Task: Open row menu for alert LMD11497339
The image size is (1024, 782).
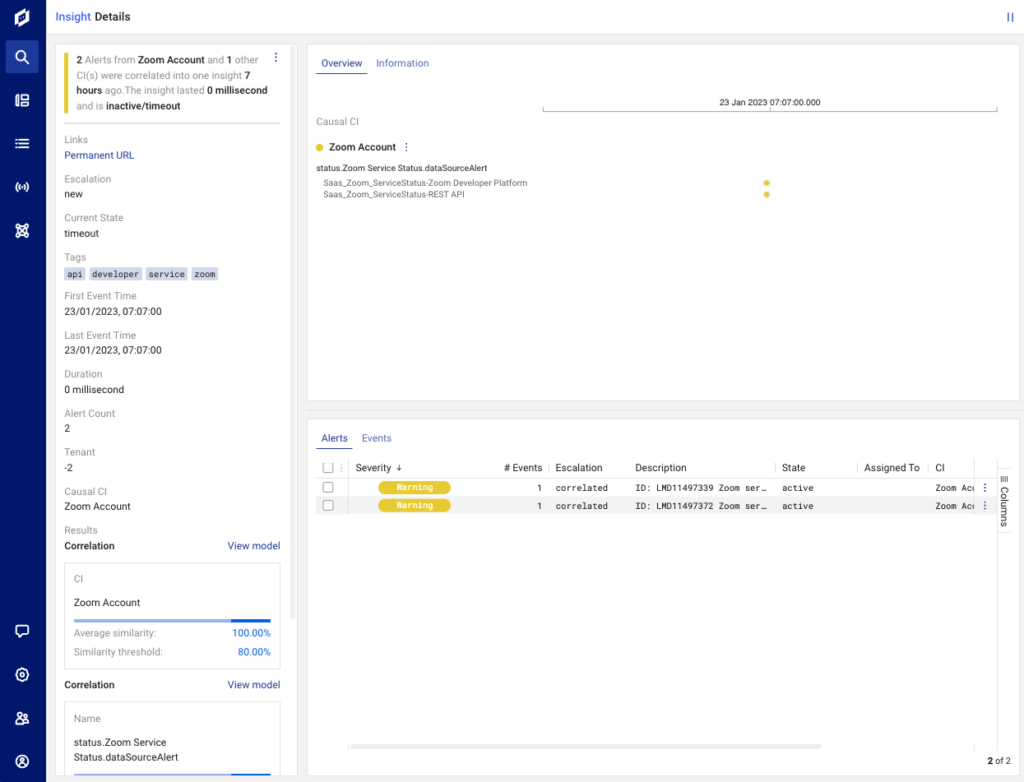Action: (985, 488)
